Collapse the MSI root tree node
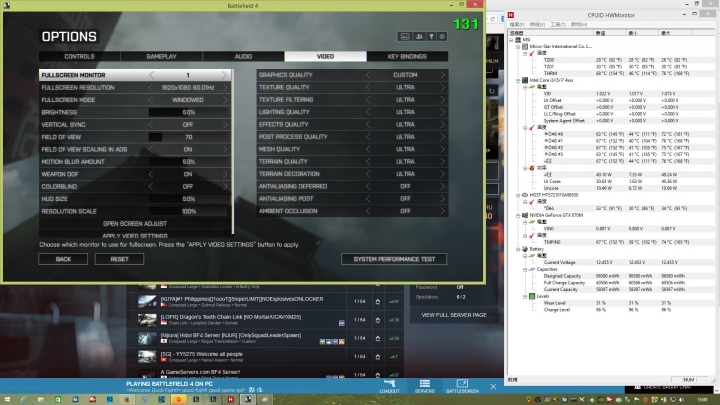Screen dimensions: 720x405 (x=511, y=40)
